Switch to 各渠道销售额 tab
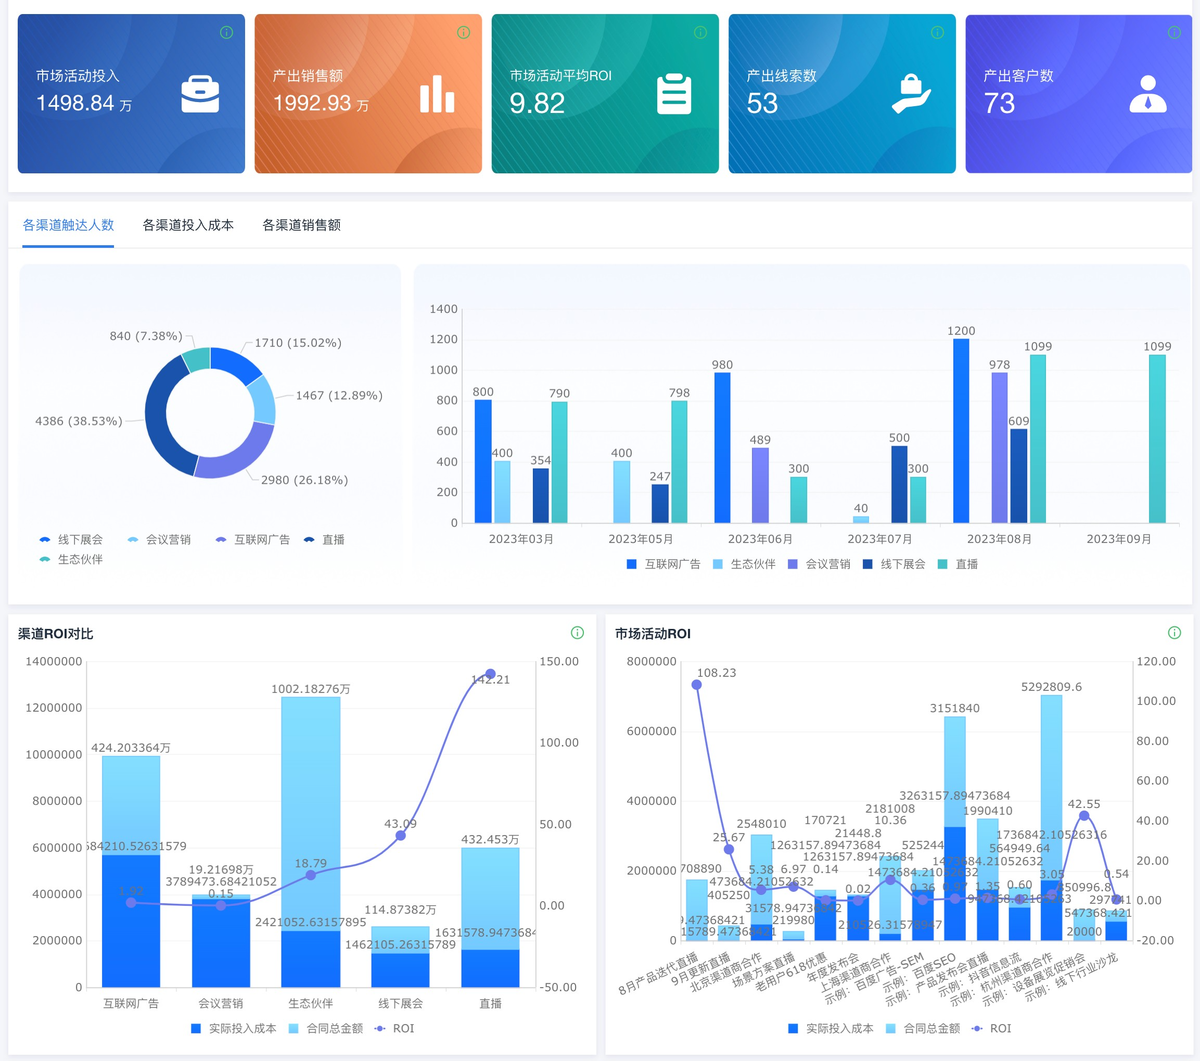 point(301,226)
